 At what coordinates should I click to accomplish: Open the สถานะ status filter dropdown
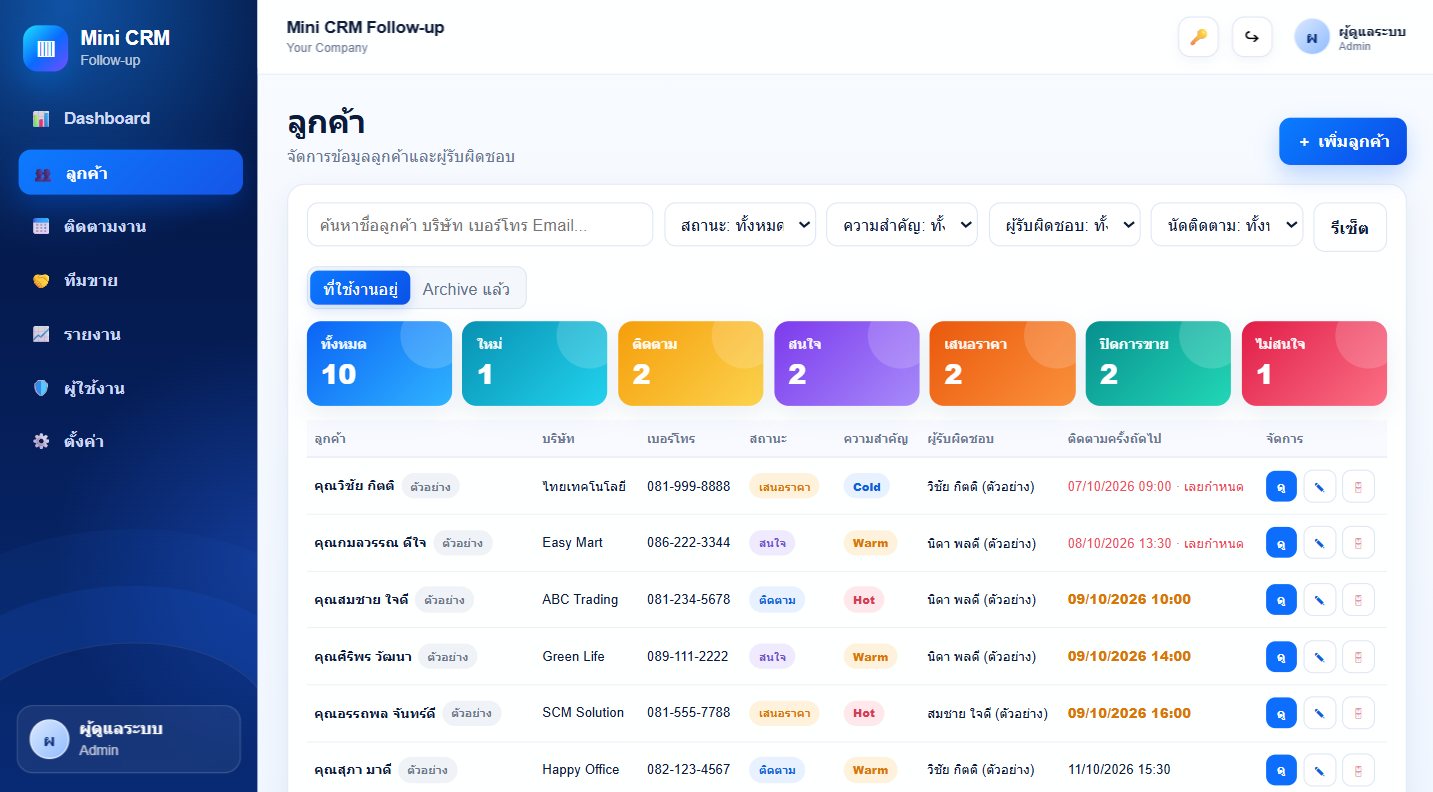click(x=740, y=225)
